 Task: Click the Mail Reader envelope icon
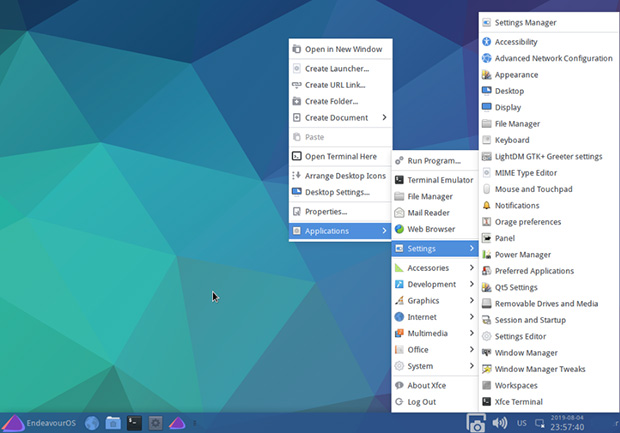[x=399, y=213]
